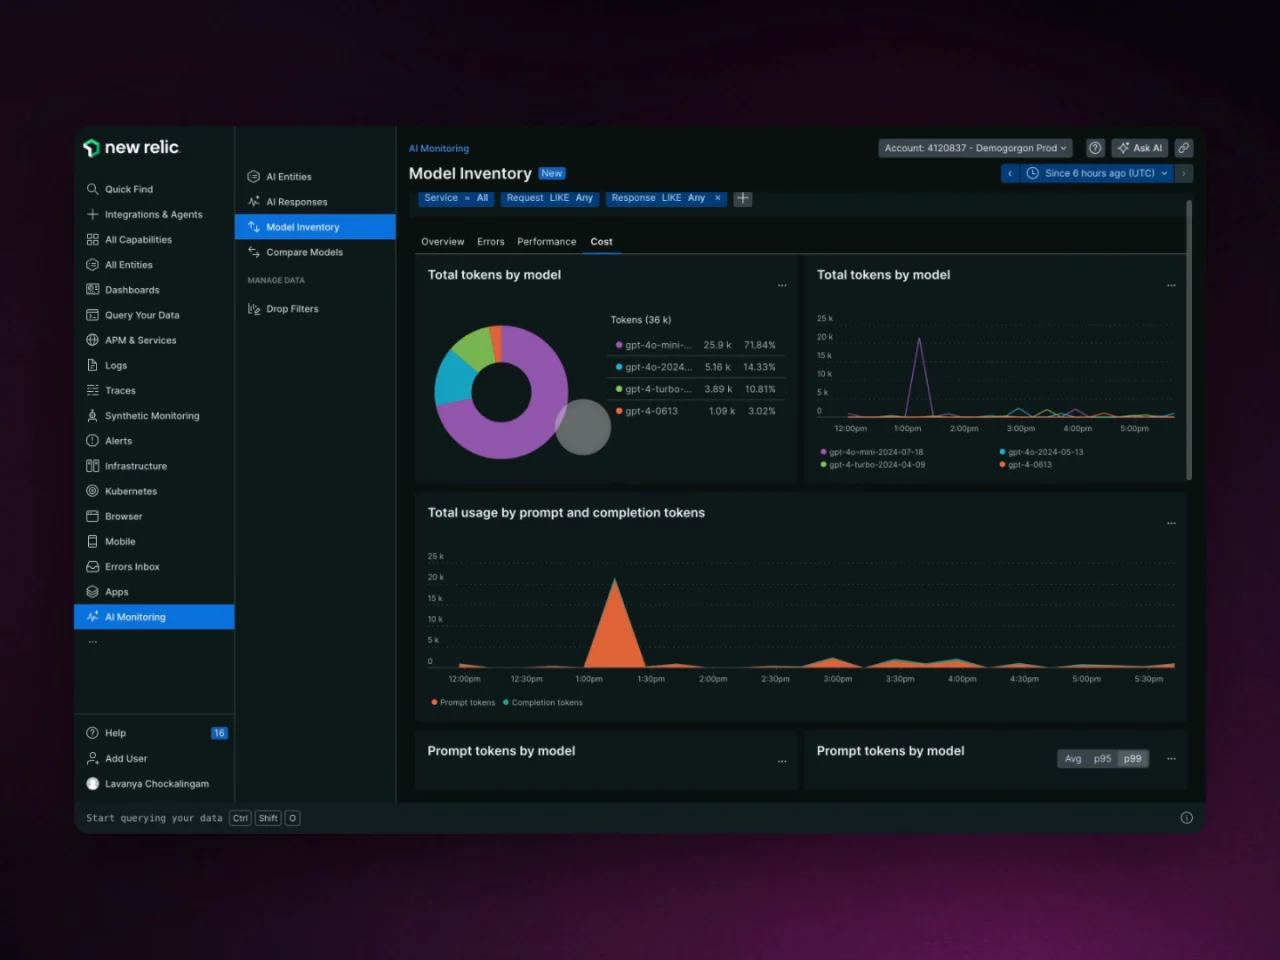Screen dimensions: 1280x960
Task: Copy permalink using the link icon
Action: coord(1184,148)
